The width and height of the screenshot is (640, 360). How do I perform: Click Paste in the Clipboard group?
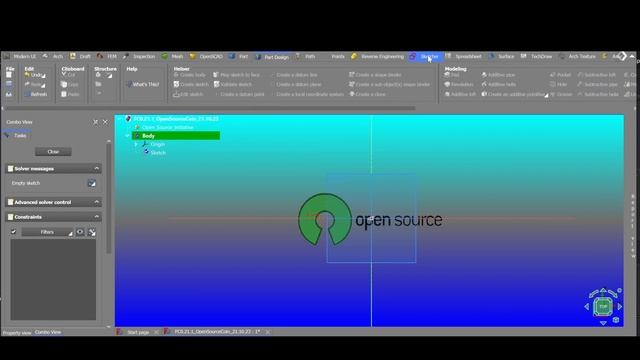pyautogui.click(x=70, y=94)
